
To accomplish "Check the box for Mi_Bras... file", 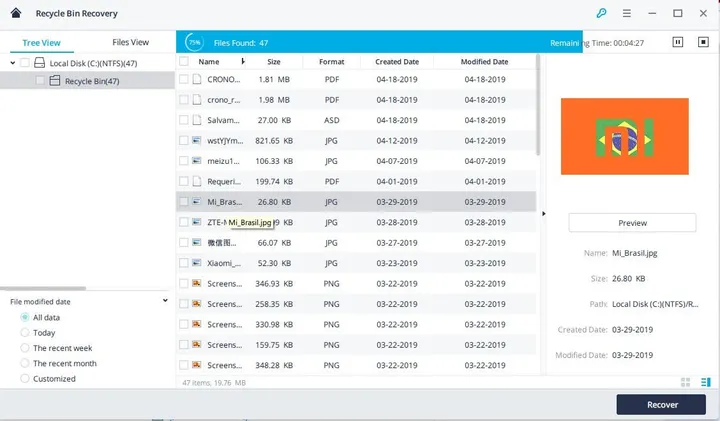I will coord(184,201).
